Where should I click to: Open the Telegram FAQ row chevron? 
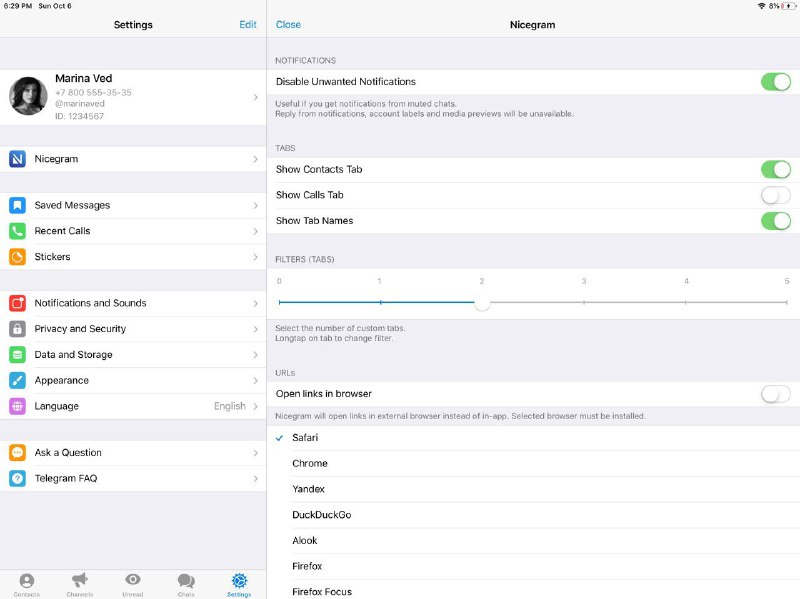point(256,479)
